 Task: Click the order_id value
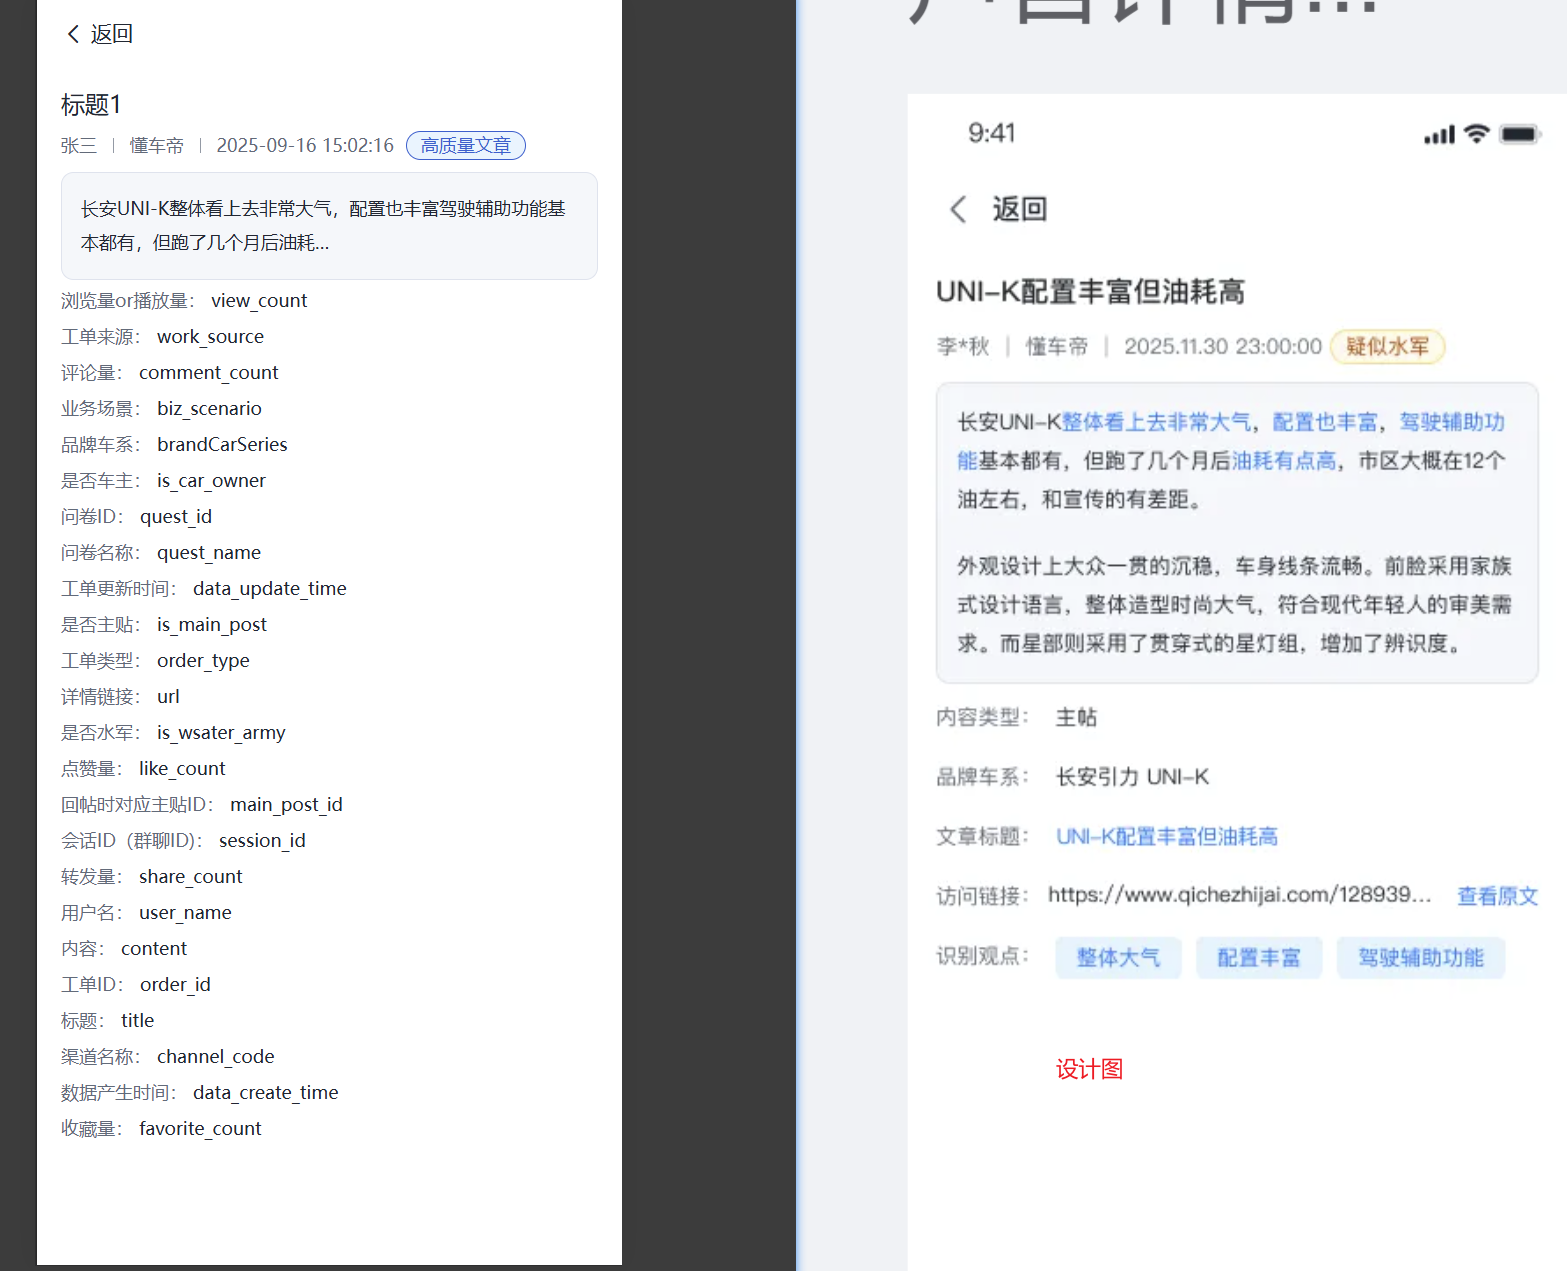[x=175, y=985]
